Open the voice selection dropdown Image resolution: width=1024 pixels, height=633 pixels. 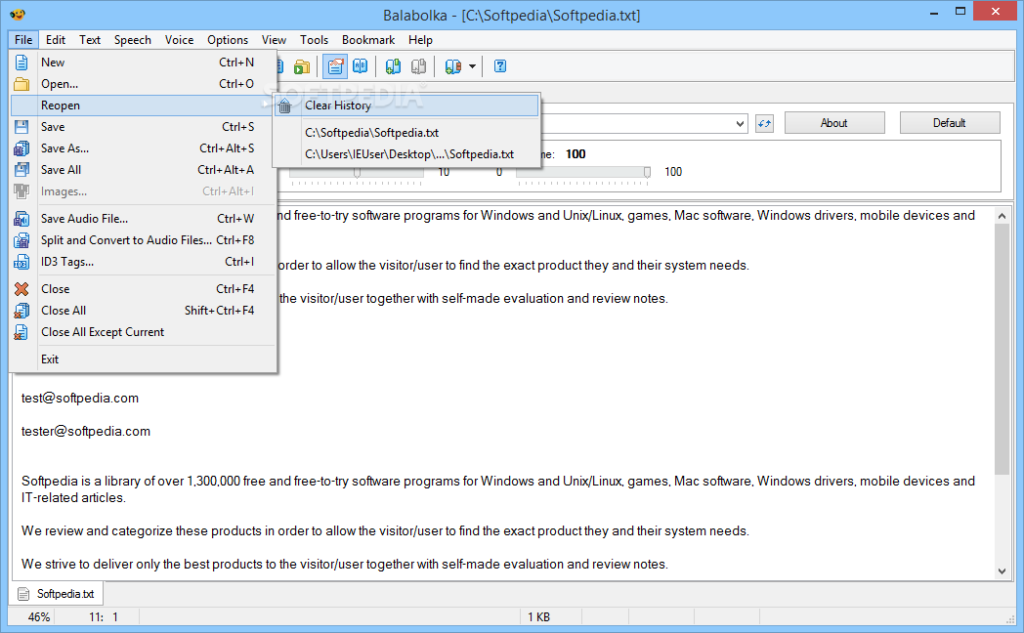click(x=741, y=122)
